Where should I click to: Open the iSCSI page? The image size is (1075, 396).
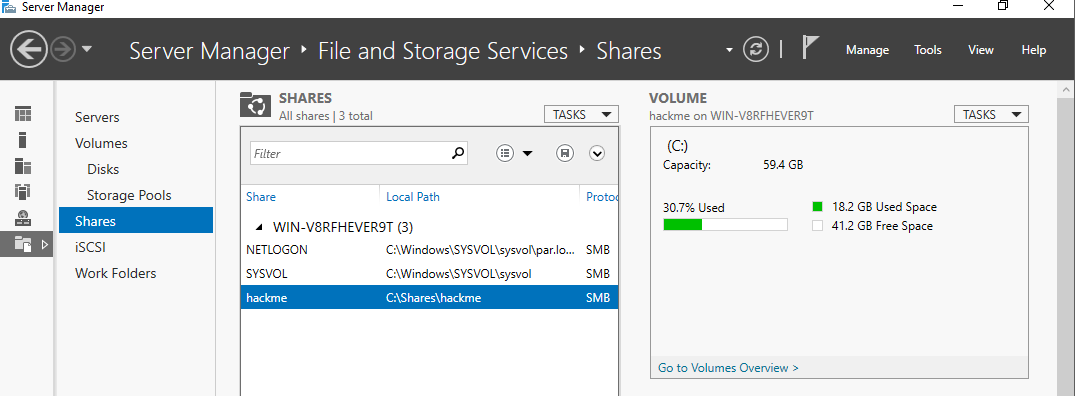point(90,247)
